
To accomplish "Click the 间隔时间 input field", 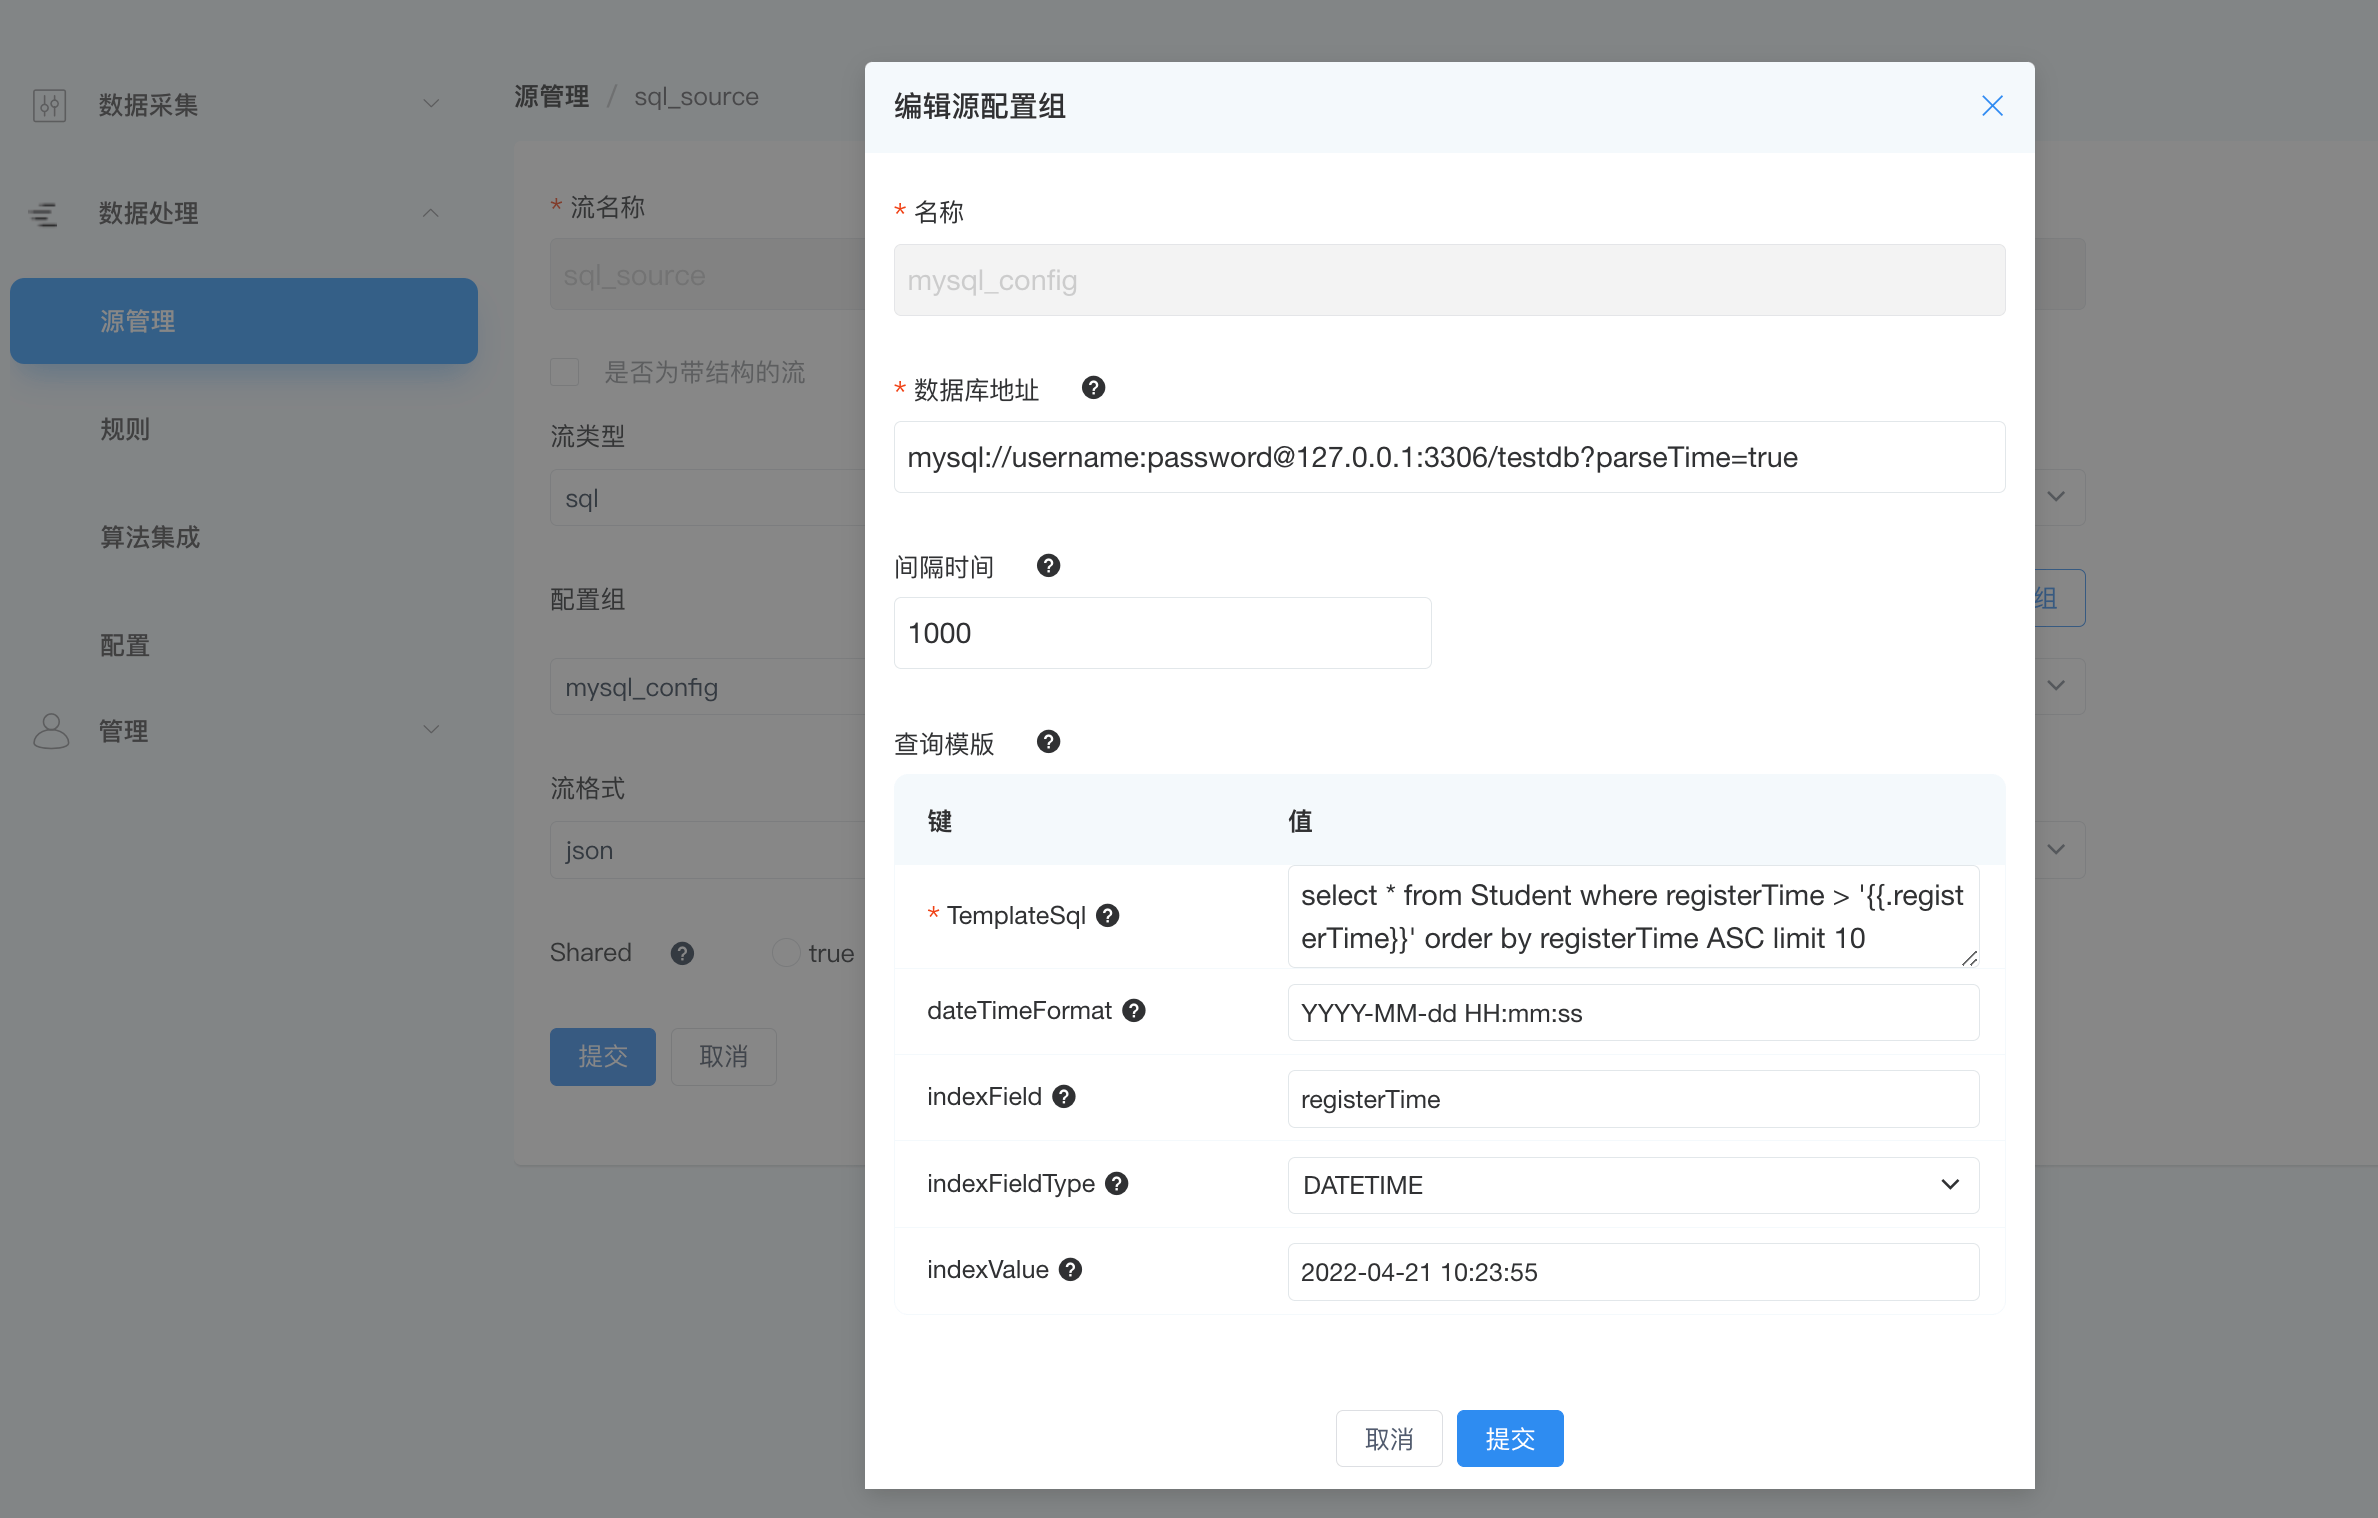I will click(x=1161, y=633).
